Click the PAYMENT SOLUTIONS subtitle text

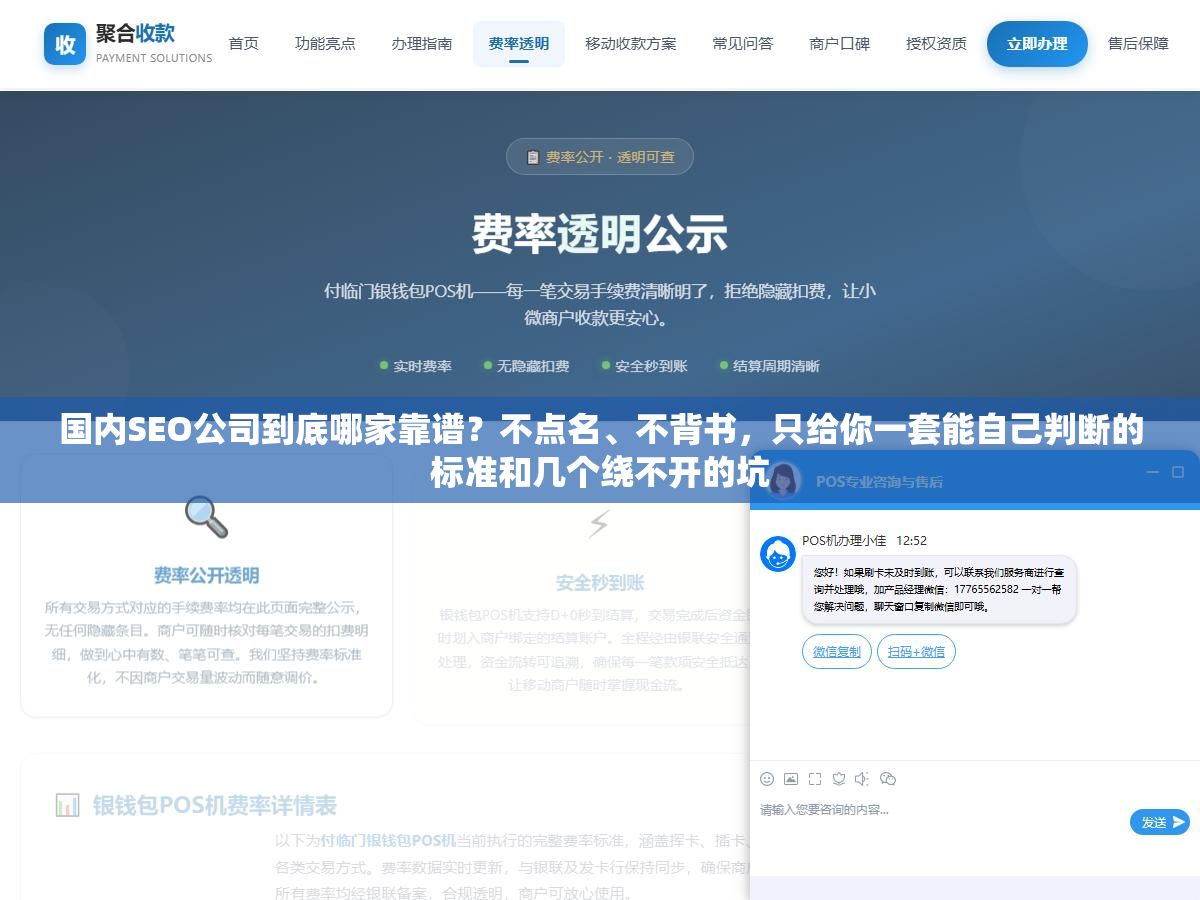[x=154, y=58]
